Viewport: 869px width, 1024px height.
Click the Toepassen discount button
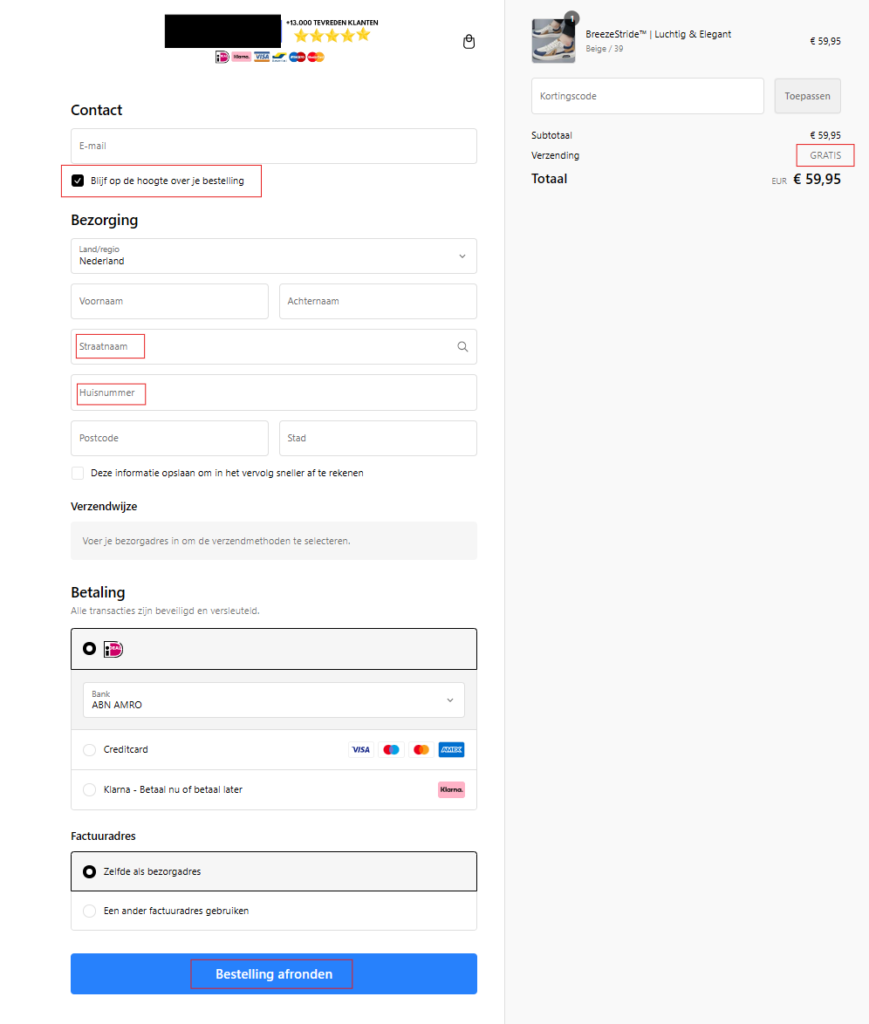(x=808, y=96)
